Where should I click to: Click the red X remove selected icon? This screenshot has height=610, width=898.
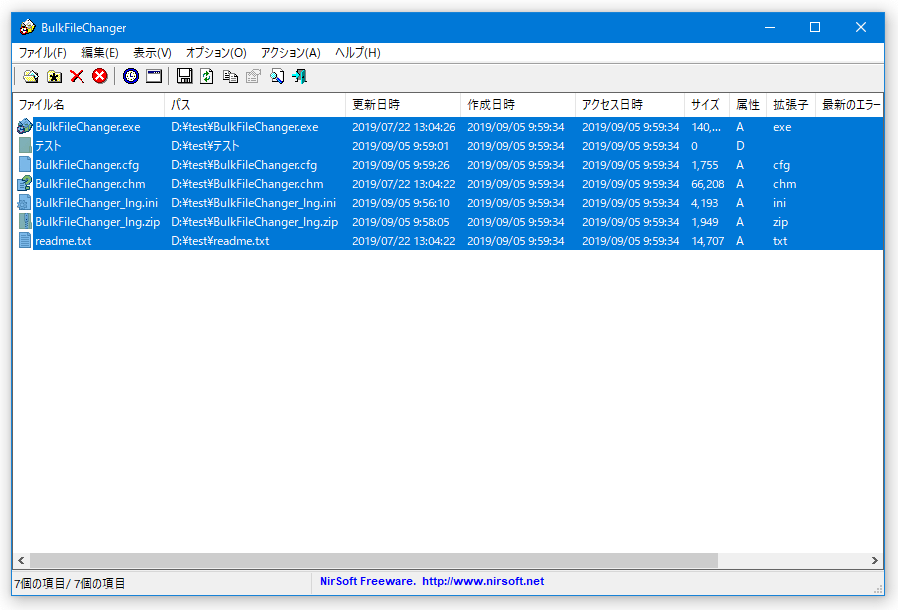77,76
